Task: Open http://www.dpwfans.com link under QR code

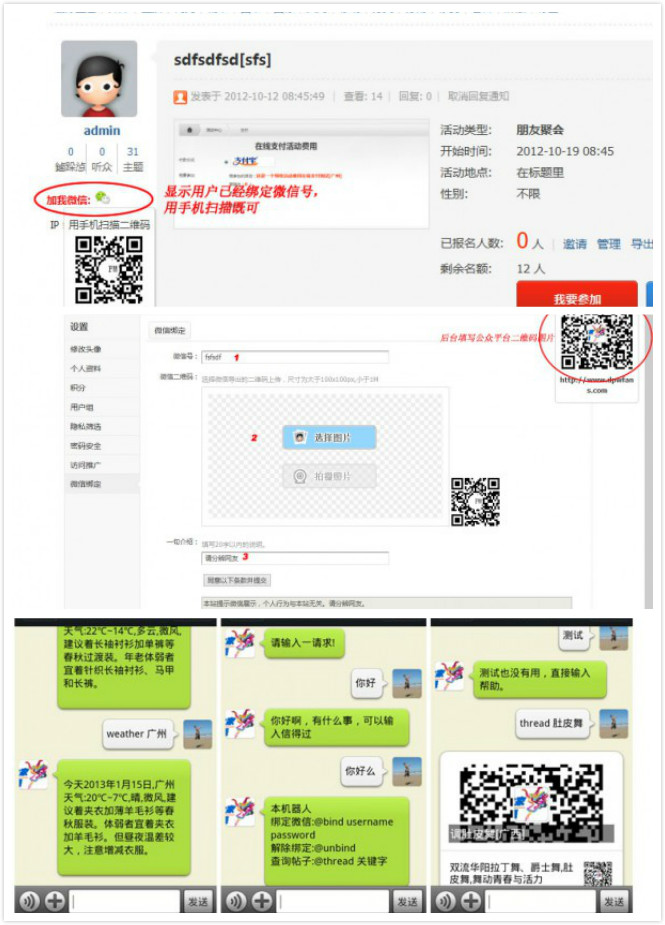Action: [x=597, y=385]
